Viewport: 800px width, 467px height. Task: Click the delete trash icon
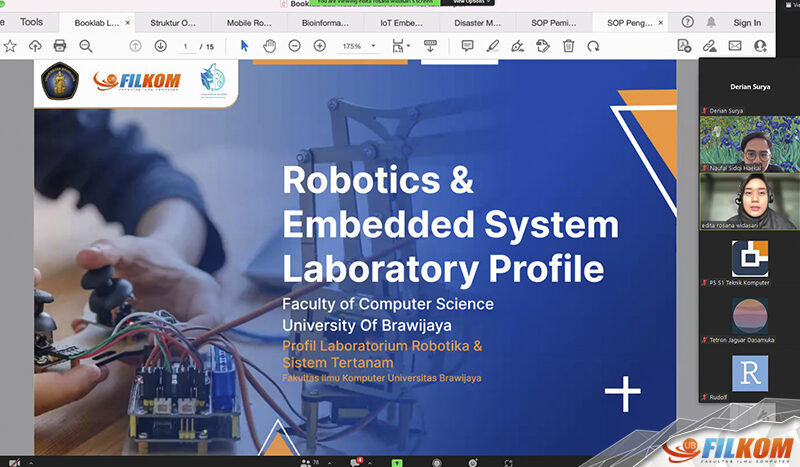click(568, 46)
